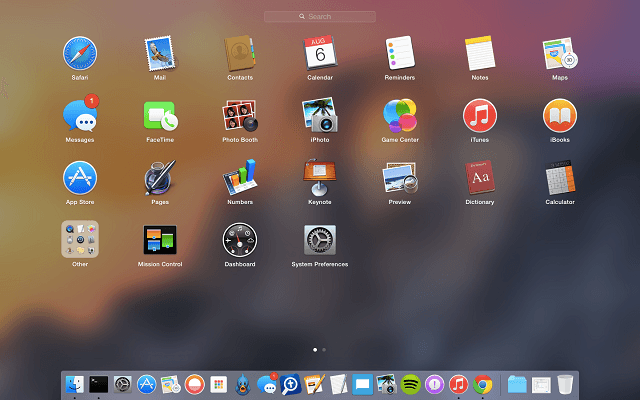The image size is (640, 400).
Task: Launch the Mail app
Action: coord(160,53)
